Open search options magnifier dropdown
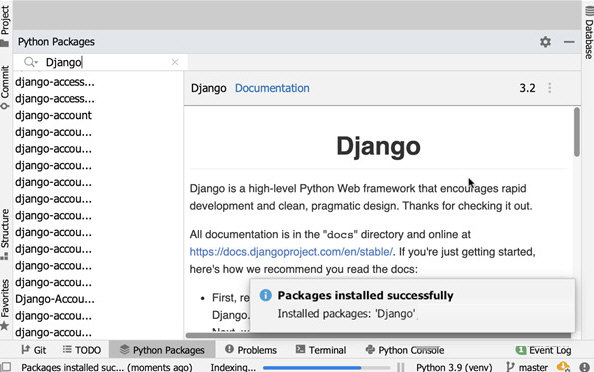 30,62
